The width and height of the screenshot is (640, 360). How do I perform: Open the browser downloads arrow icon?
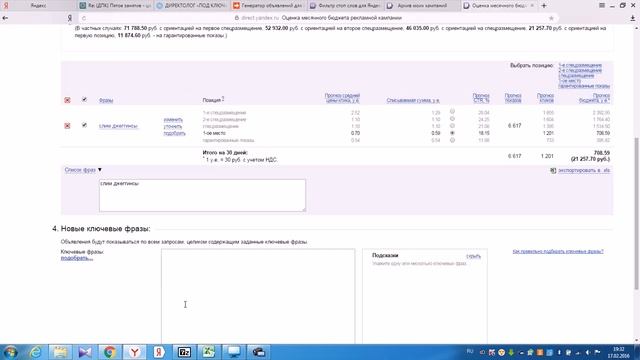633,18
